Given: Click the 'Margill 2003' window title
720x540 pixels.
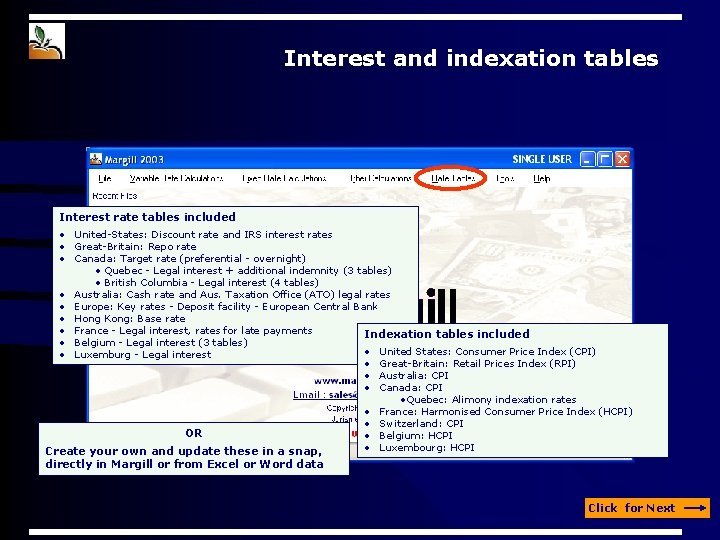Looking at the screenshot, I should tap(134, 160).
